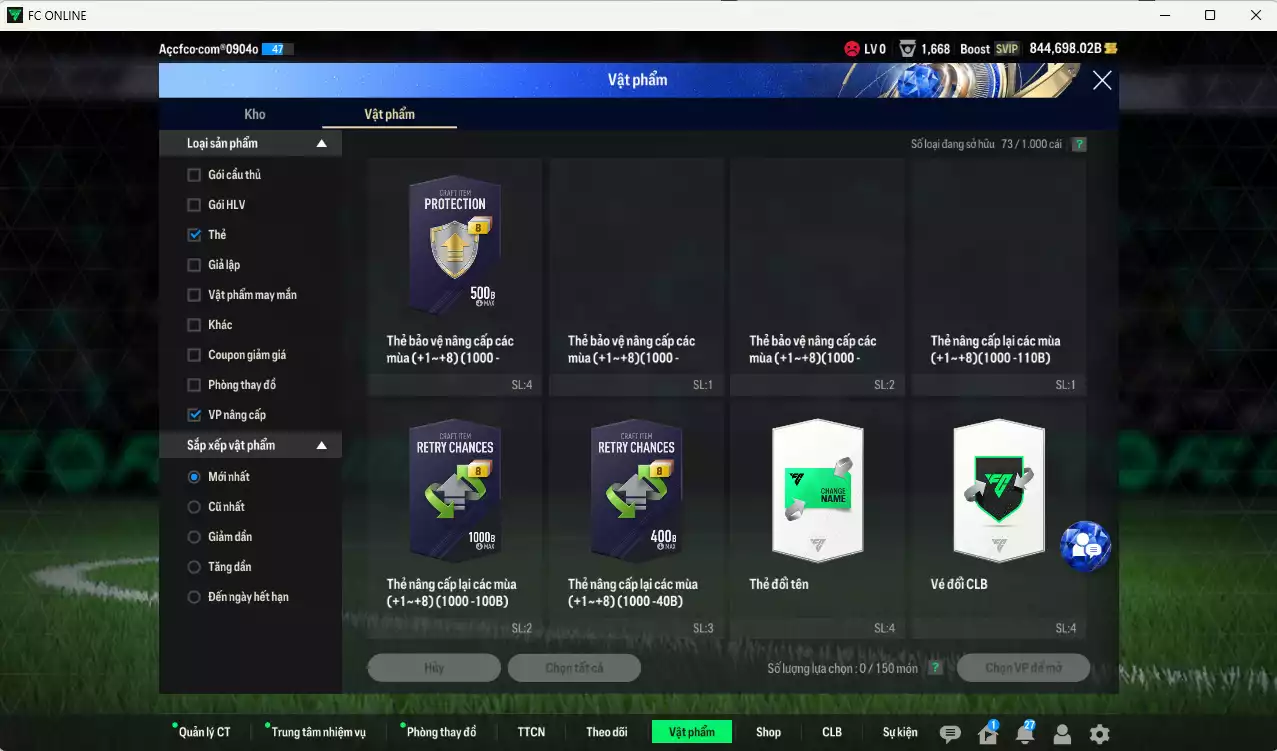Uncheck the Thẻ filter checkbox
1277x751 pixels.
tap(194, 235)
